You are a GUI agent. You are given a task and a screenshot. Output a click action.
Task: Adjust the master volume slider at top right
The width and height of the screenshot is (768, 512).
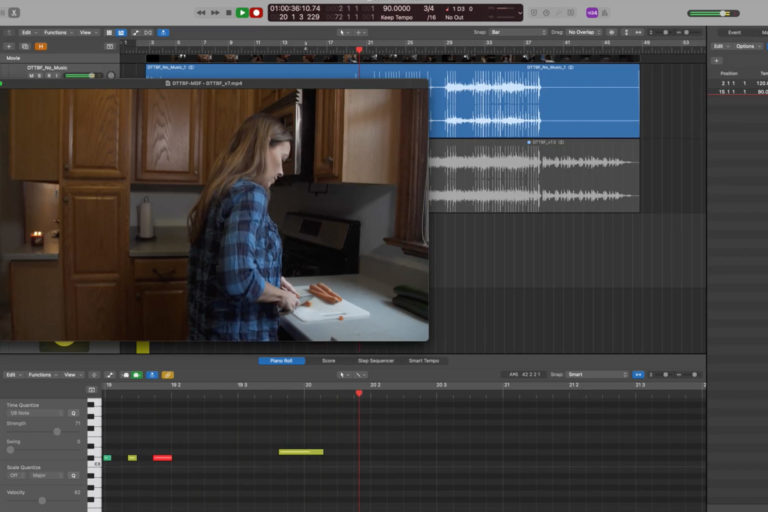(723, 13)
